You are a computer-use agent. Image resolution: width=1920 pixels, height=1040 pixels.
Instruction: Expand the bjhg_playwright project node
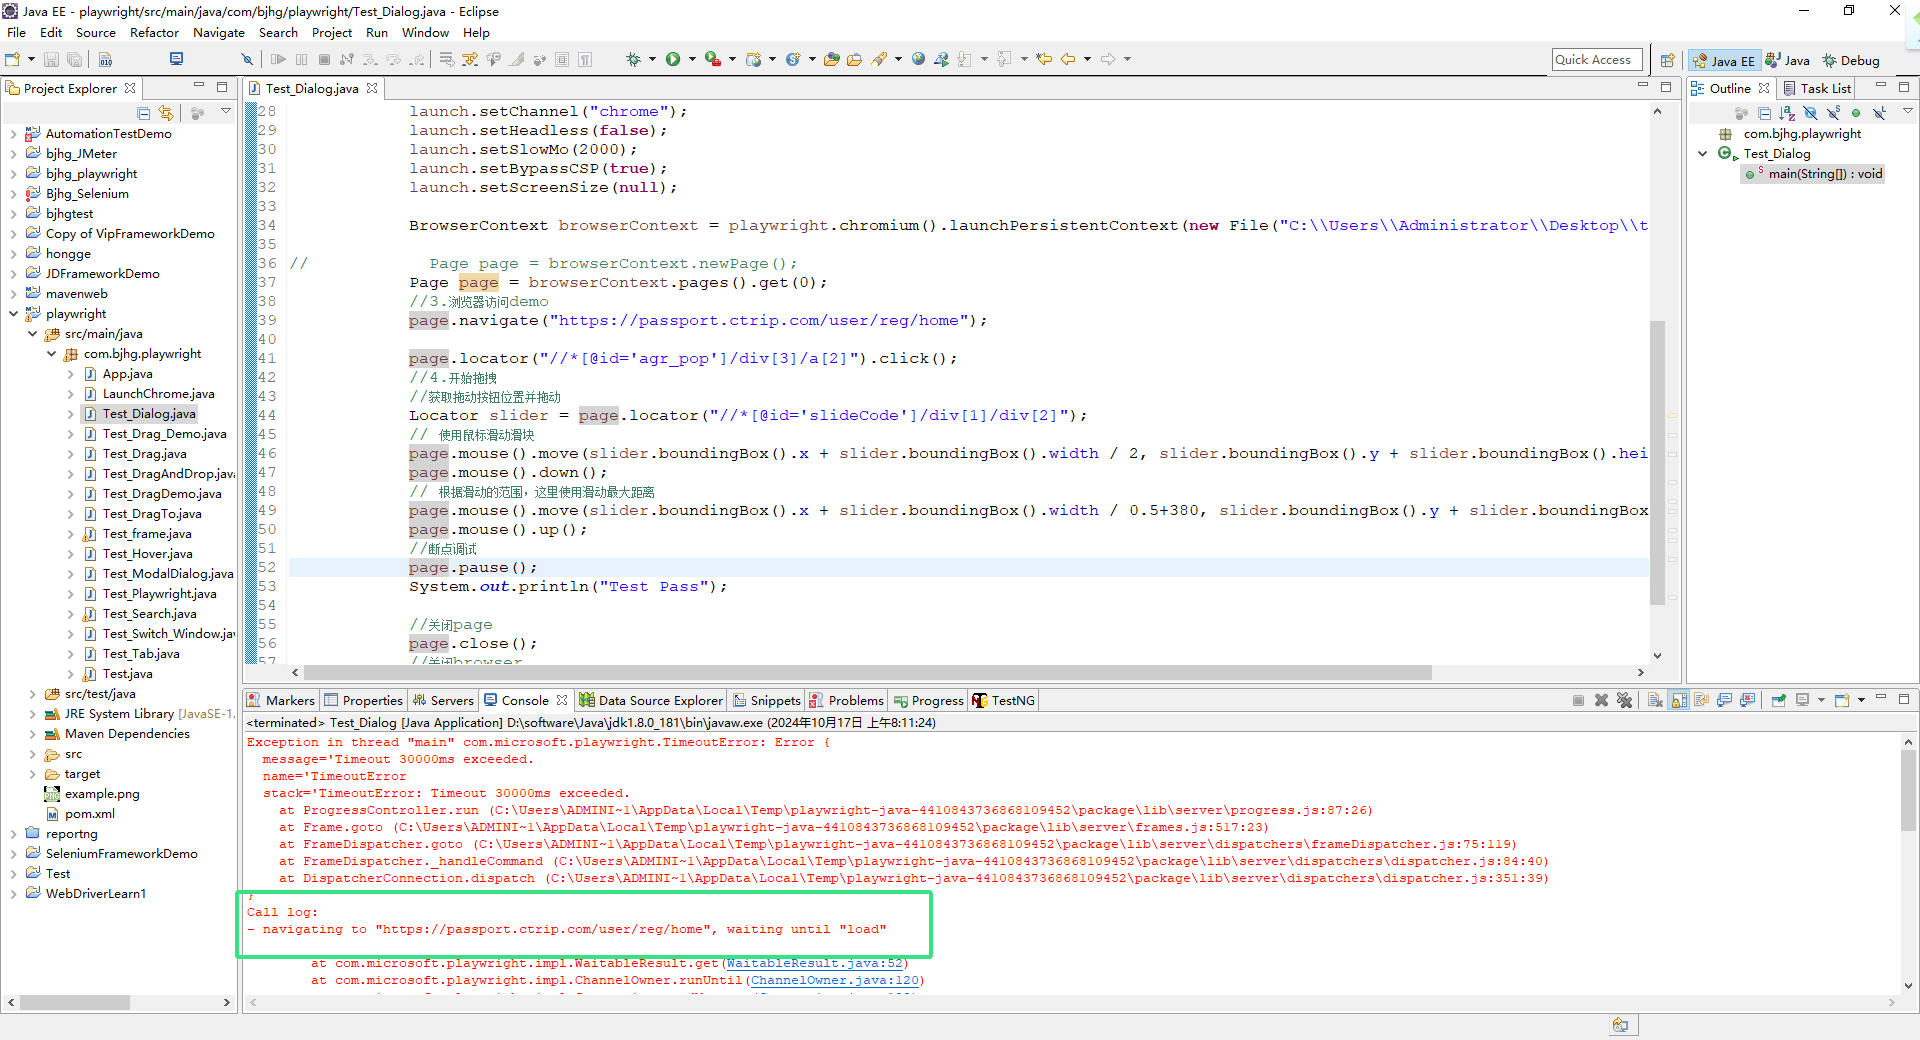coord(13,174)
